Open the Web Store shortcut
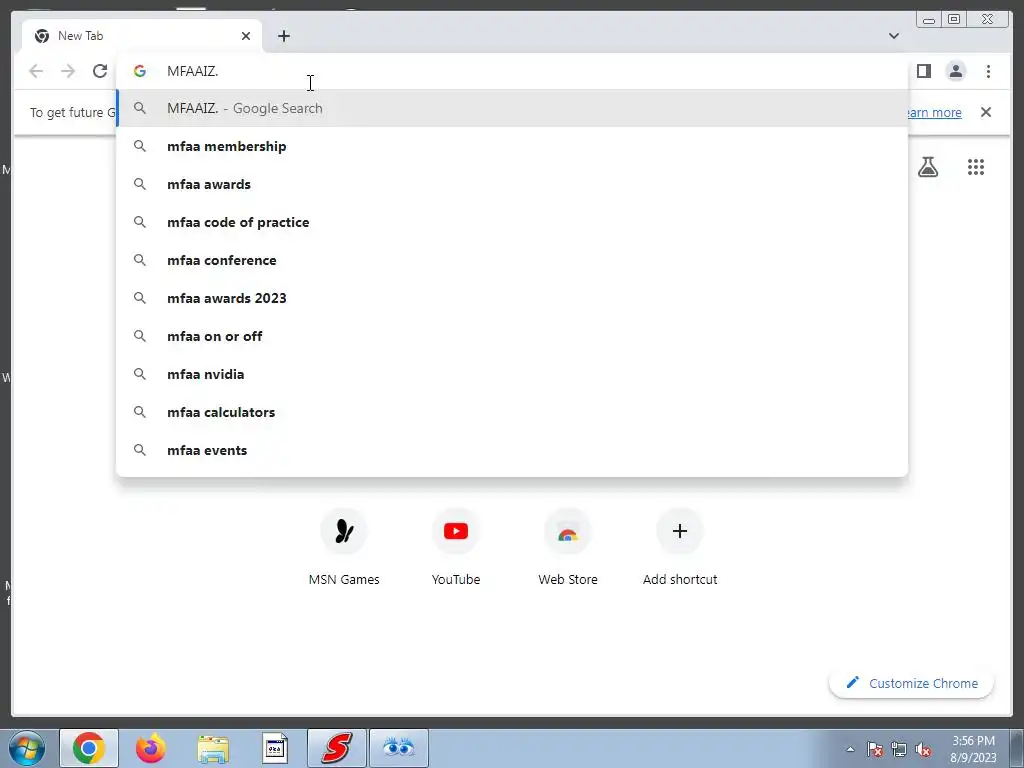The height and width of the screenshot is (768, 1024). tap(568, 547)
